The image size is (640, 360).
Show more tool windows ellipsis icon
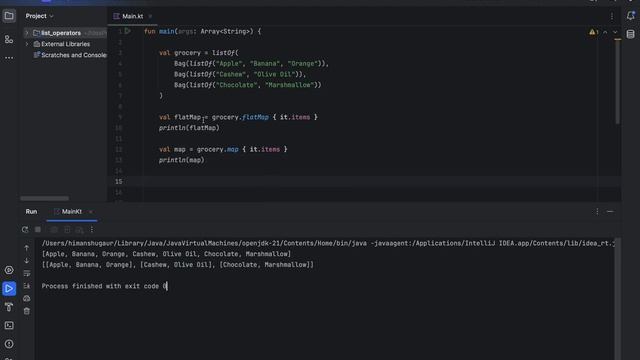pyautogui.click(x=9, y=58)
